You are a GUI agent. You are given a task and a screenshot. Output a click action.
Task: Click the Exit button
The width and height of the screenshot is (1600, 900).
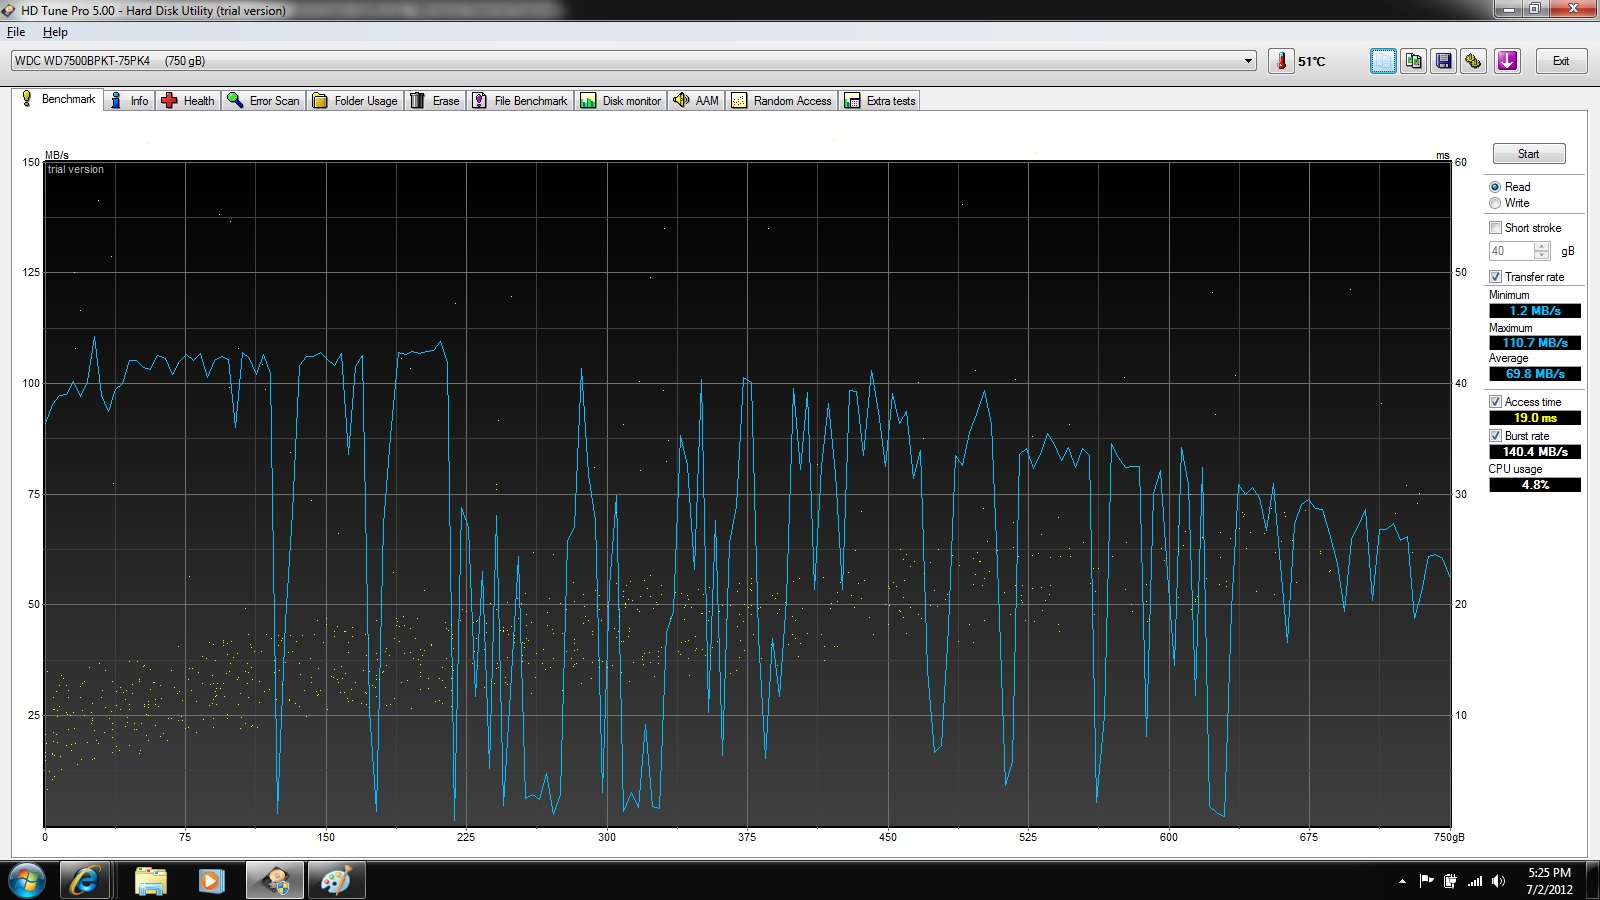[1560, 61]
